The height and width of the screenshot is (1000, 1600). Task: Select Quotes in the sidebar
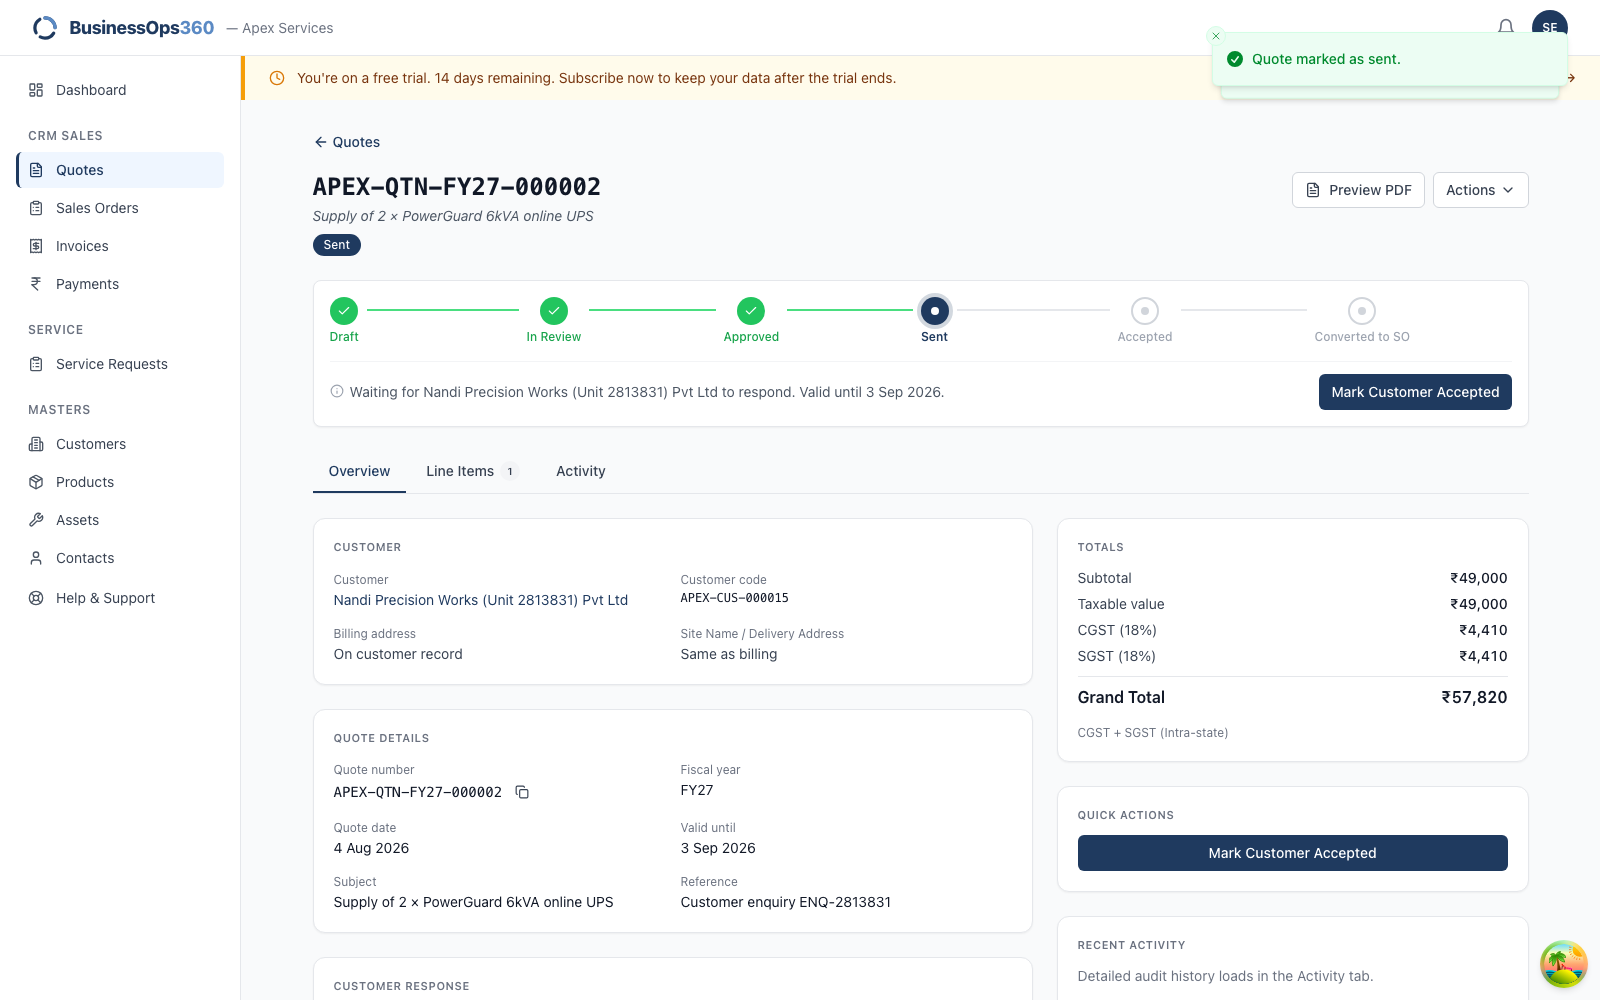pyautogui.click(x=120, y=170)
